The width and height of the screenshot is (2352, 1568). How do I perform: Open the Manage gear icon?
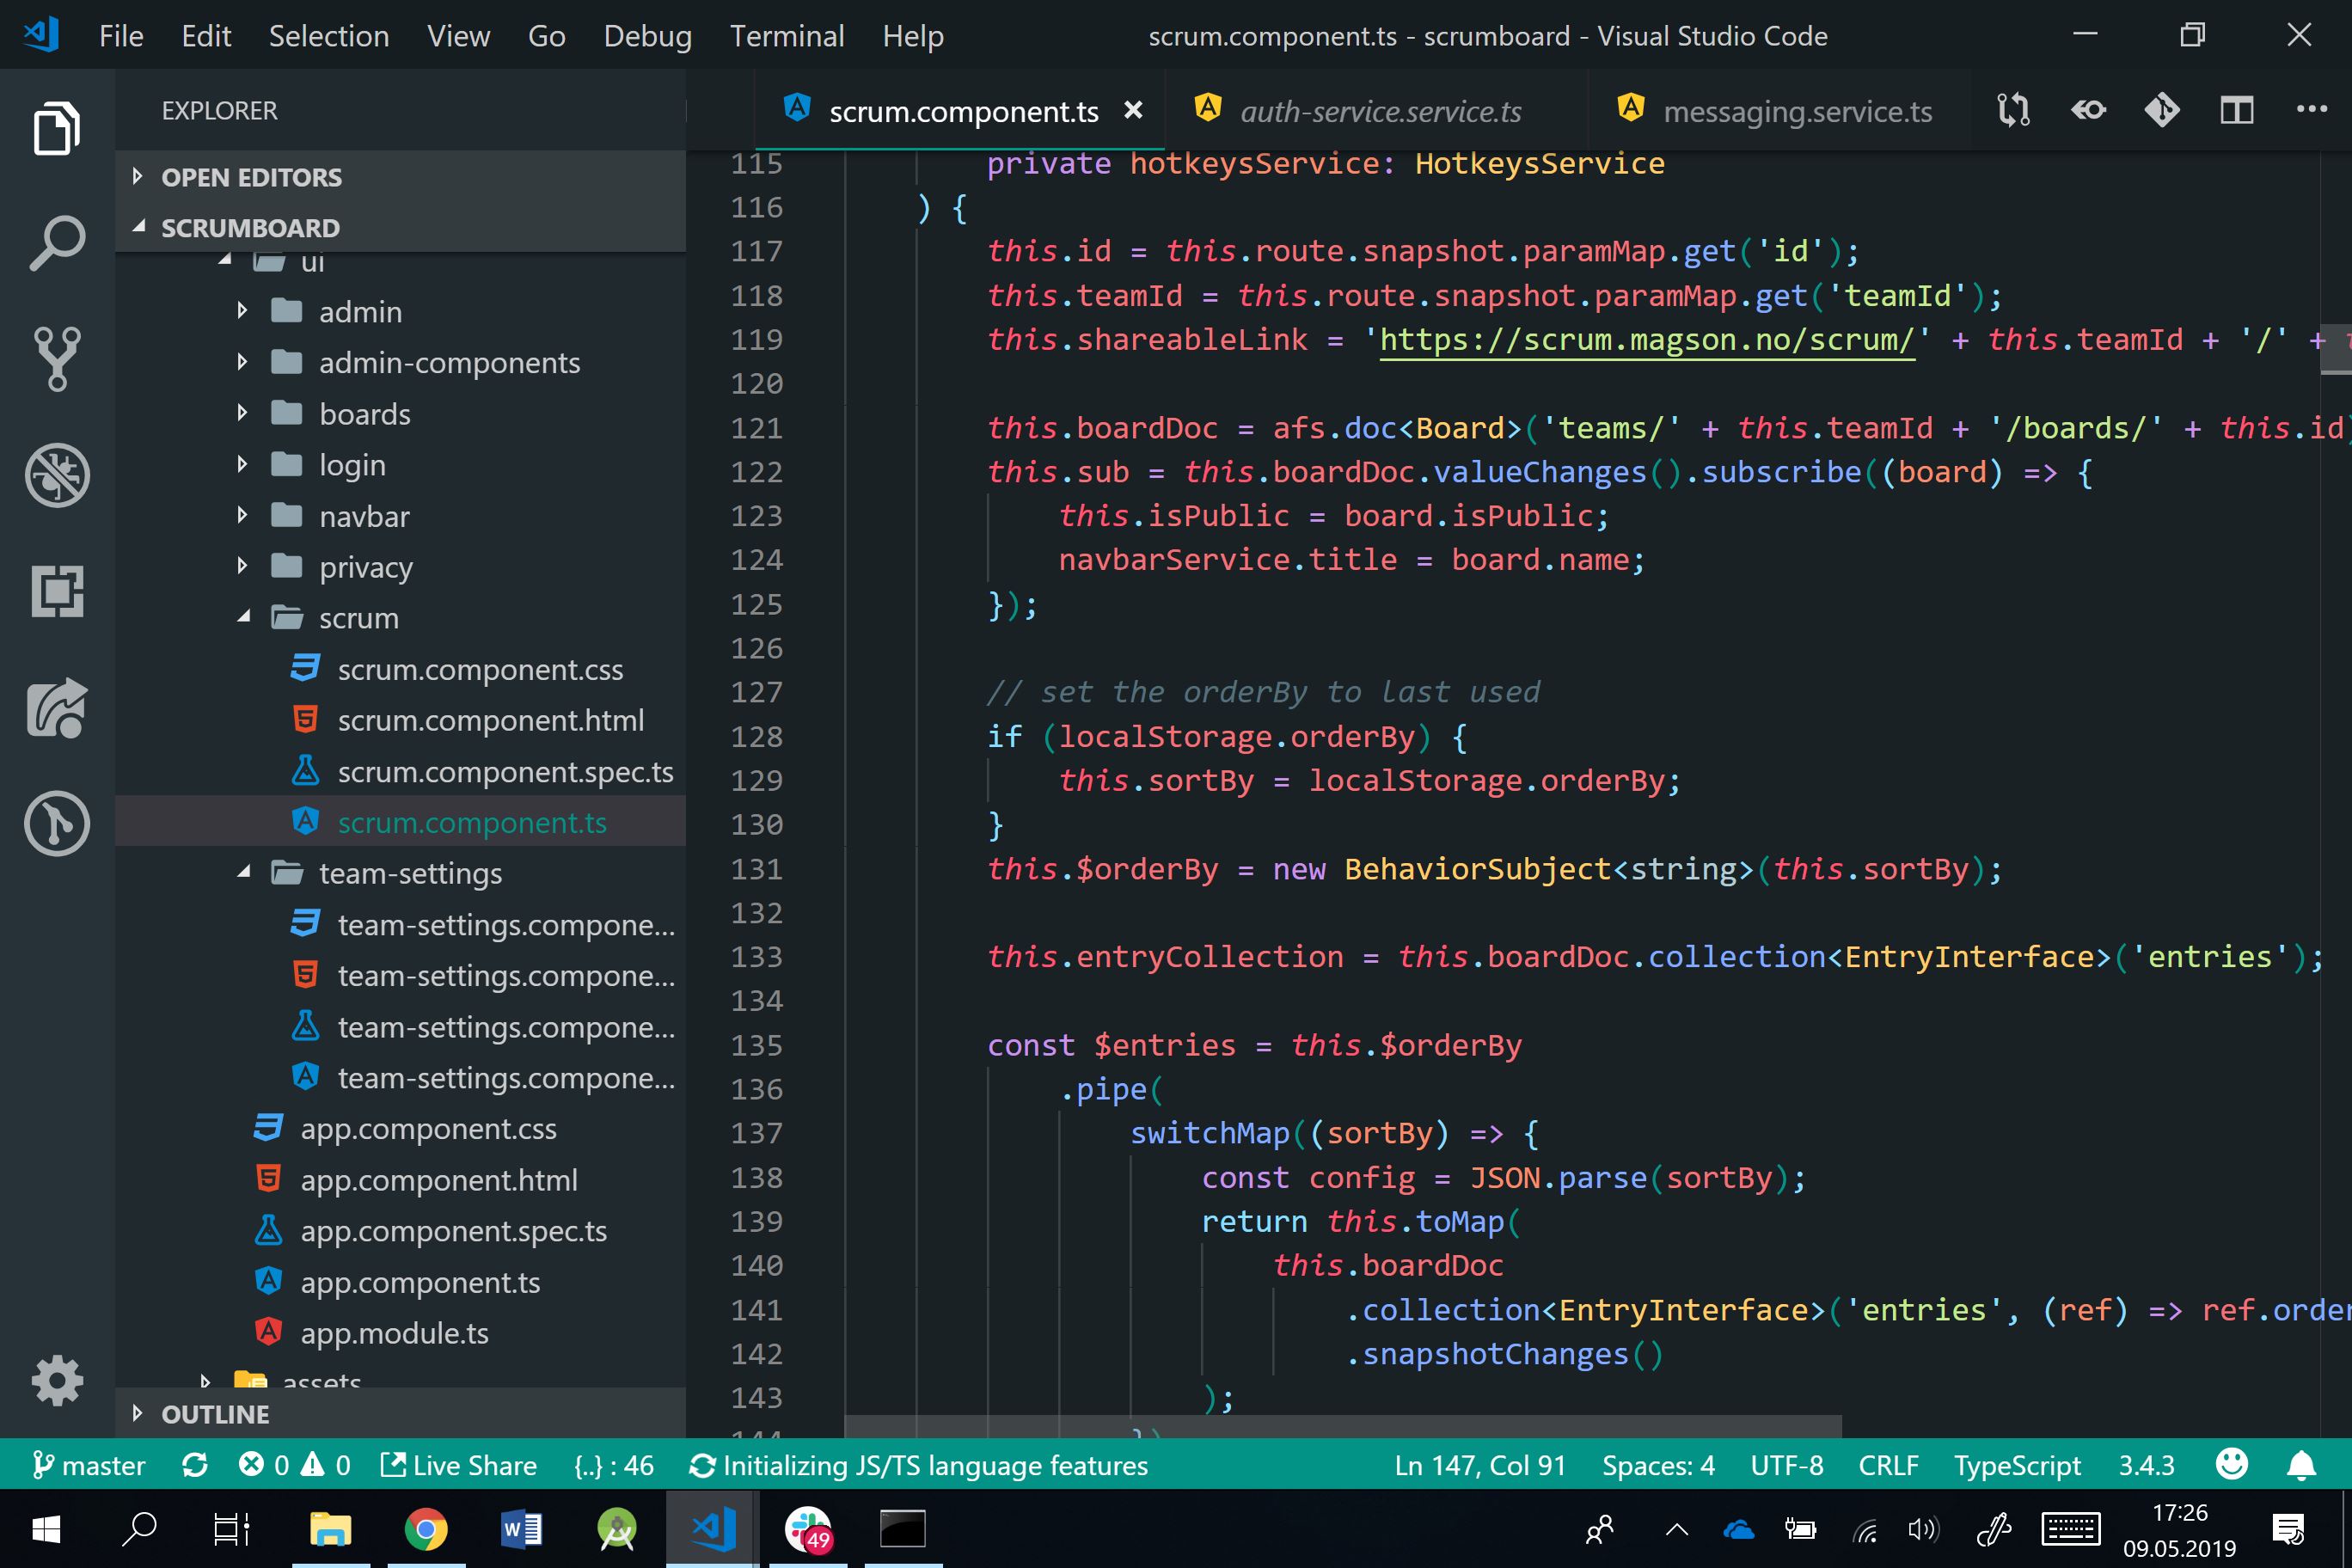click(57, 1381)
